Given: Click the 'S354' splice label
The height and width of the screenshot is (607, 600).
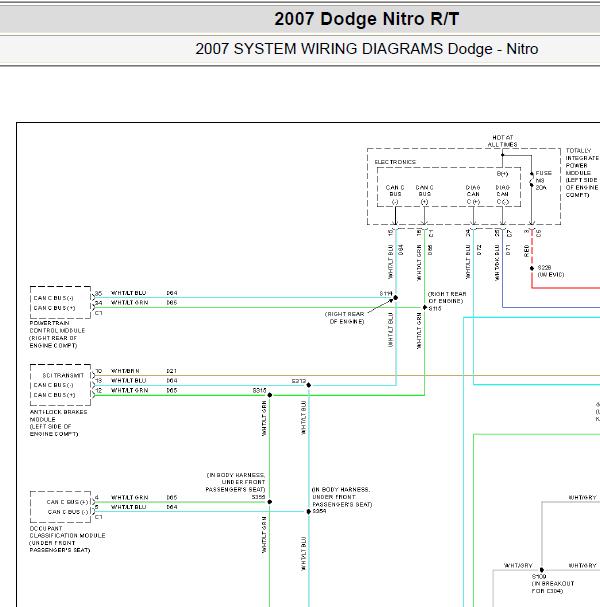Looking at the screenshot, I should (319, 511).
